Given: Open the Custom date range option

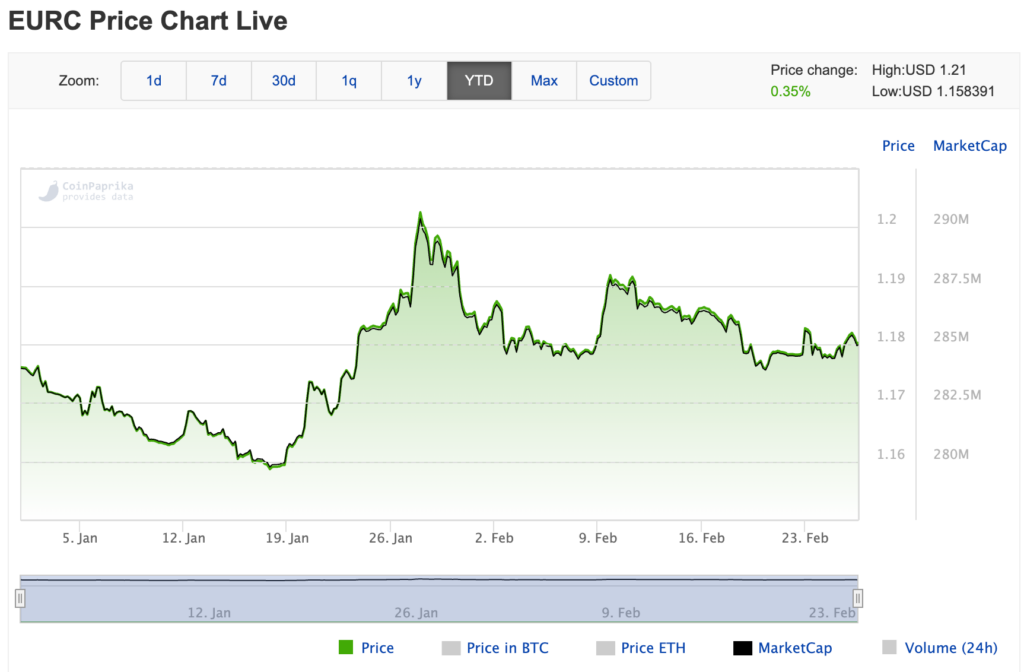Looking at the screenshot, I should (x=613, y=81).
